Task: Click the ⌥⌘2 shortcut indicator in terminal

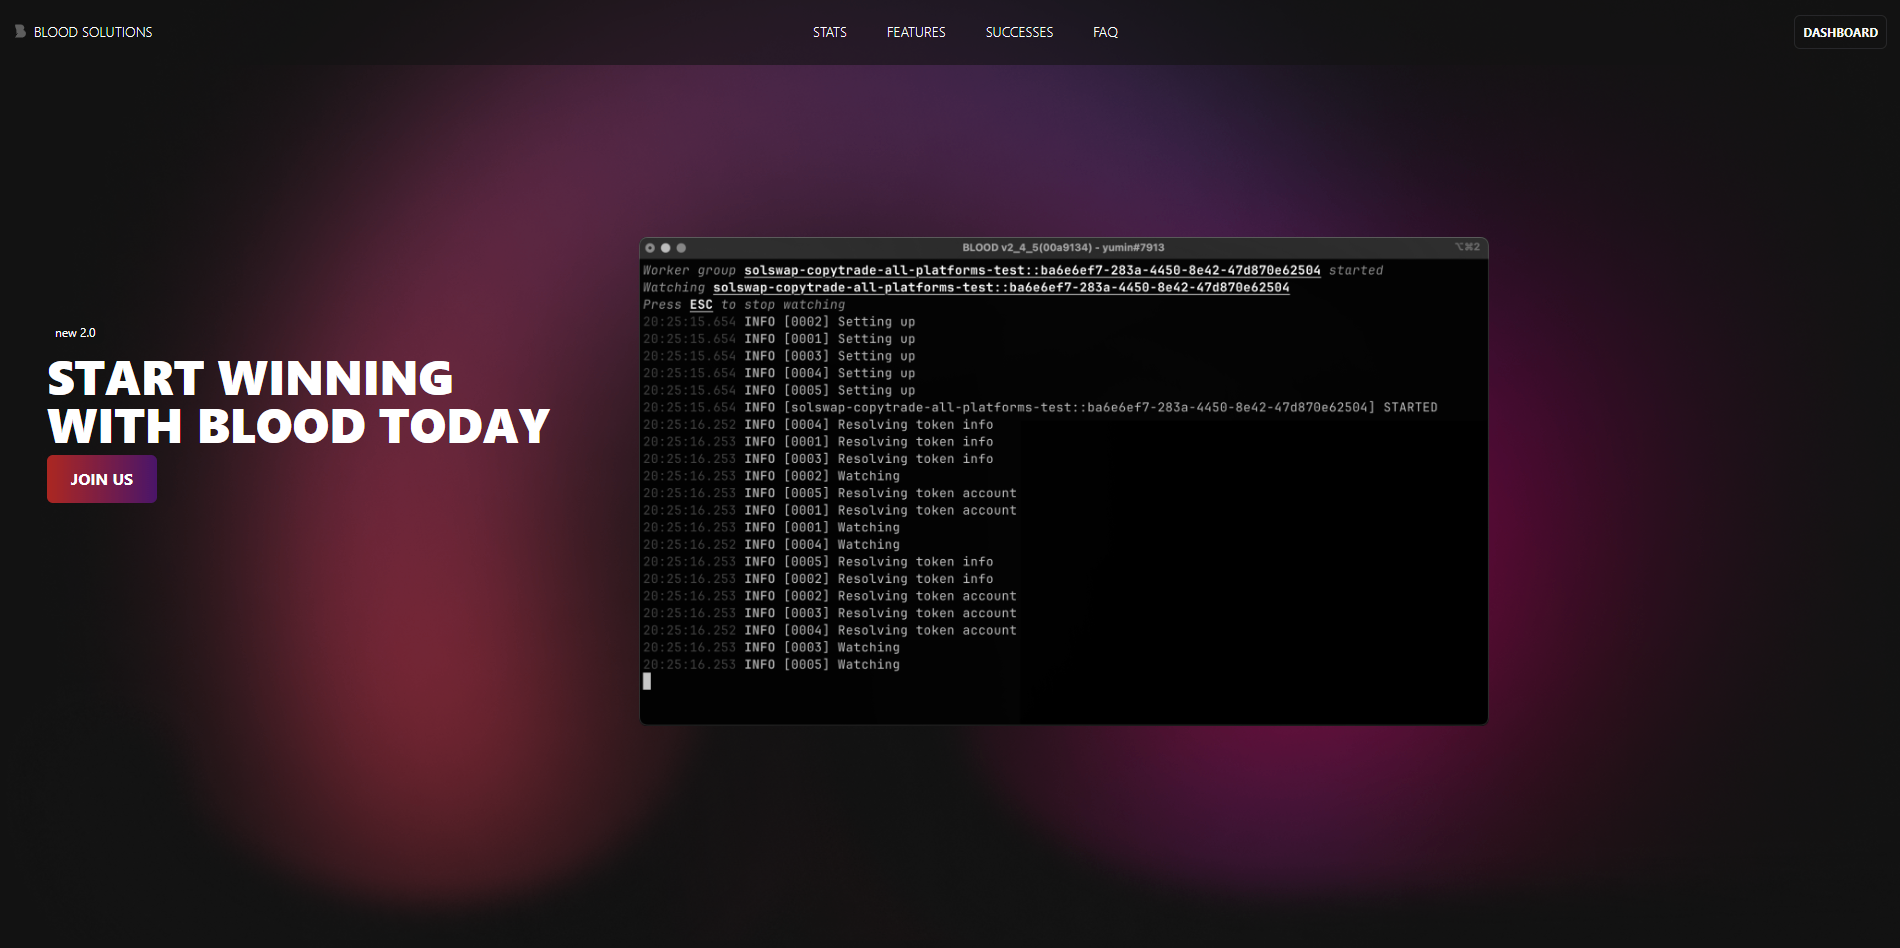Action: point(1467,247)
